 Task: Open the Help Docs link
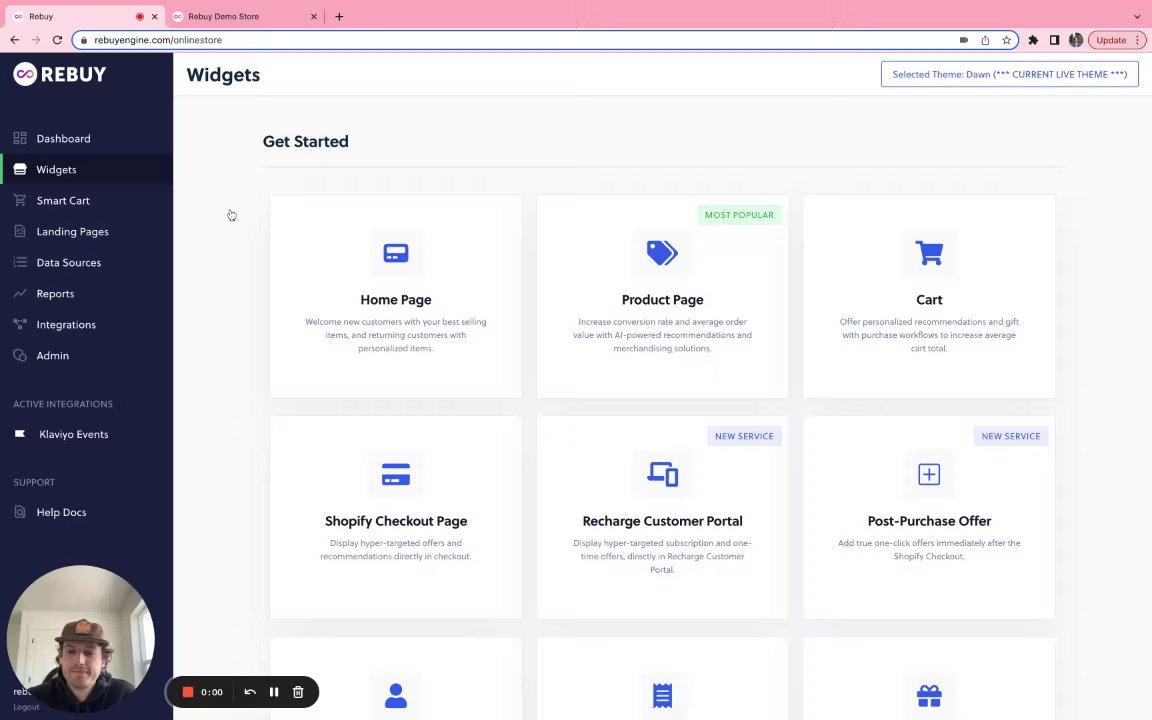tap(62, 512)
